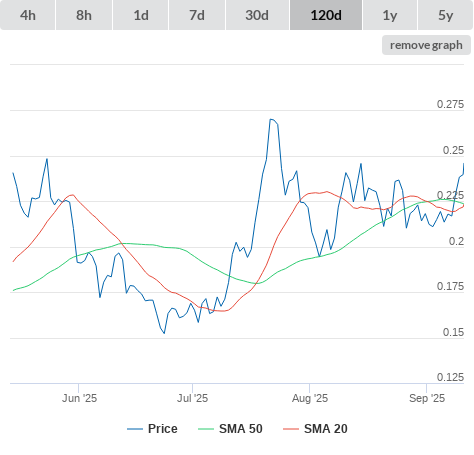Click the green SMA 50 legend marker
The height and width of the screenshot is (455, 474).
click(x=206, y=429)
